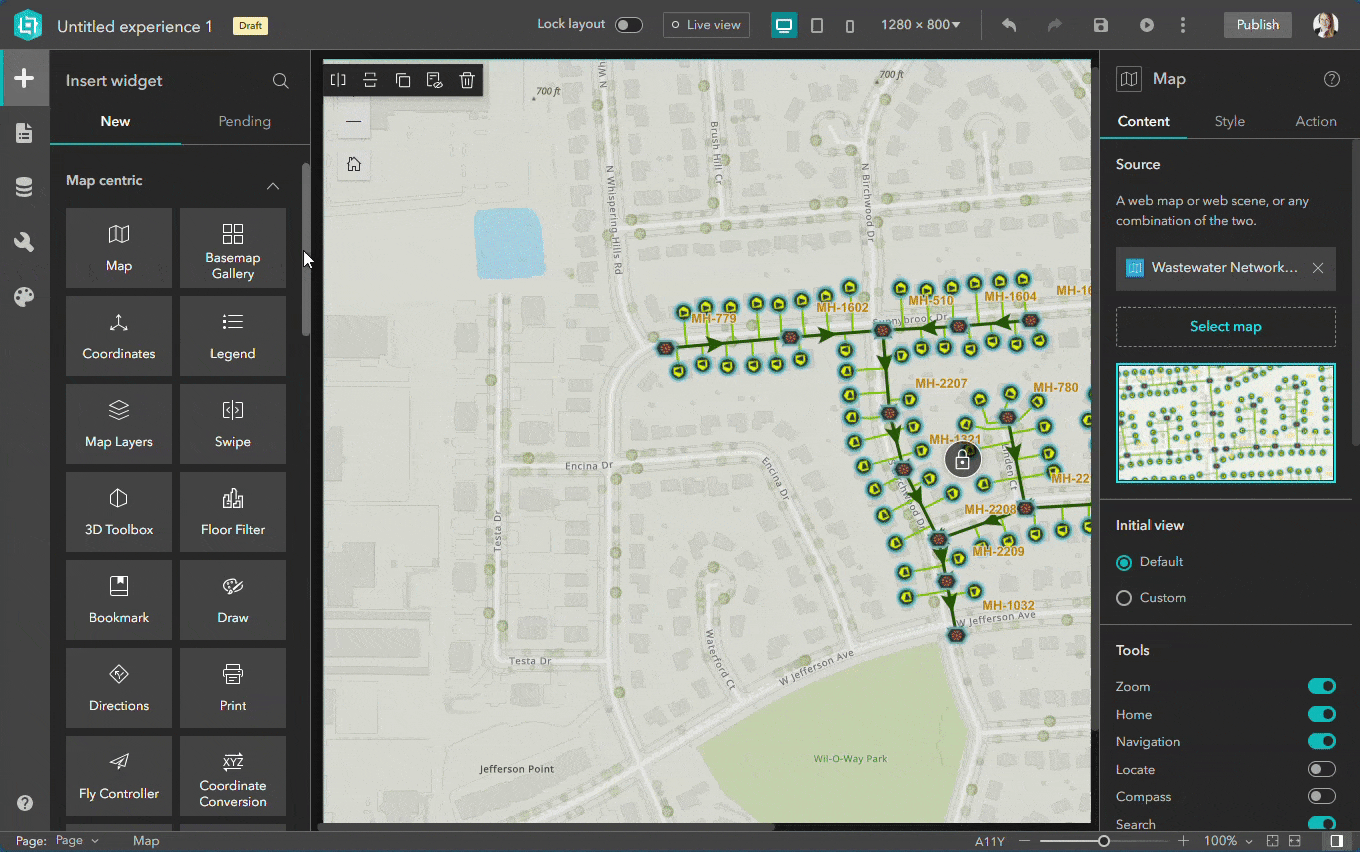
Task: Click the Select map button
Action: coord(1225,327)
